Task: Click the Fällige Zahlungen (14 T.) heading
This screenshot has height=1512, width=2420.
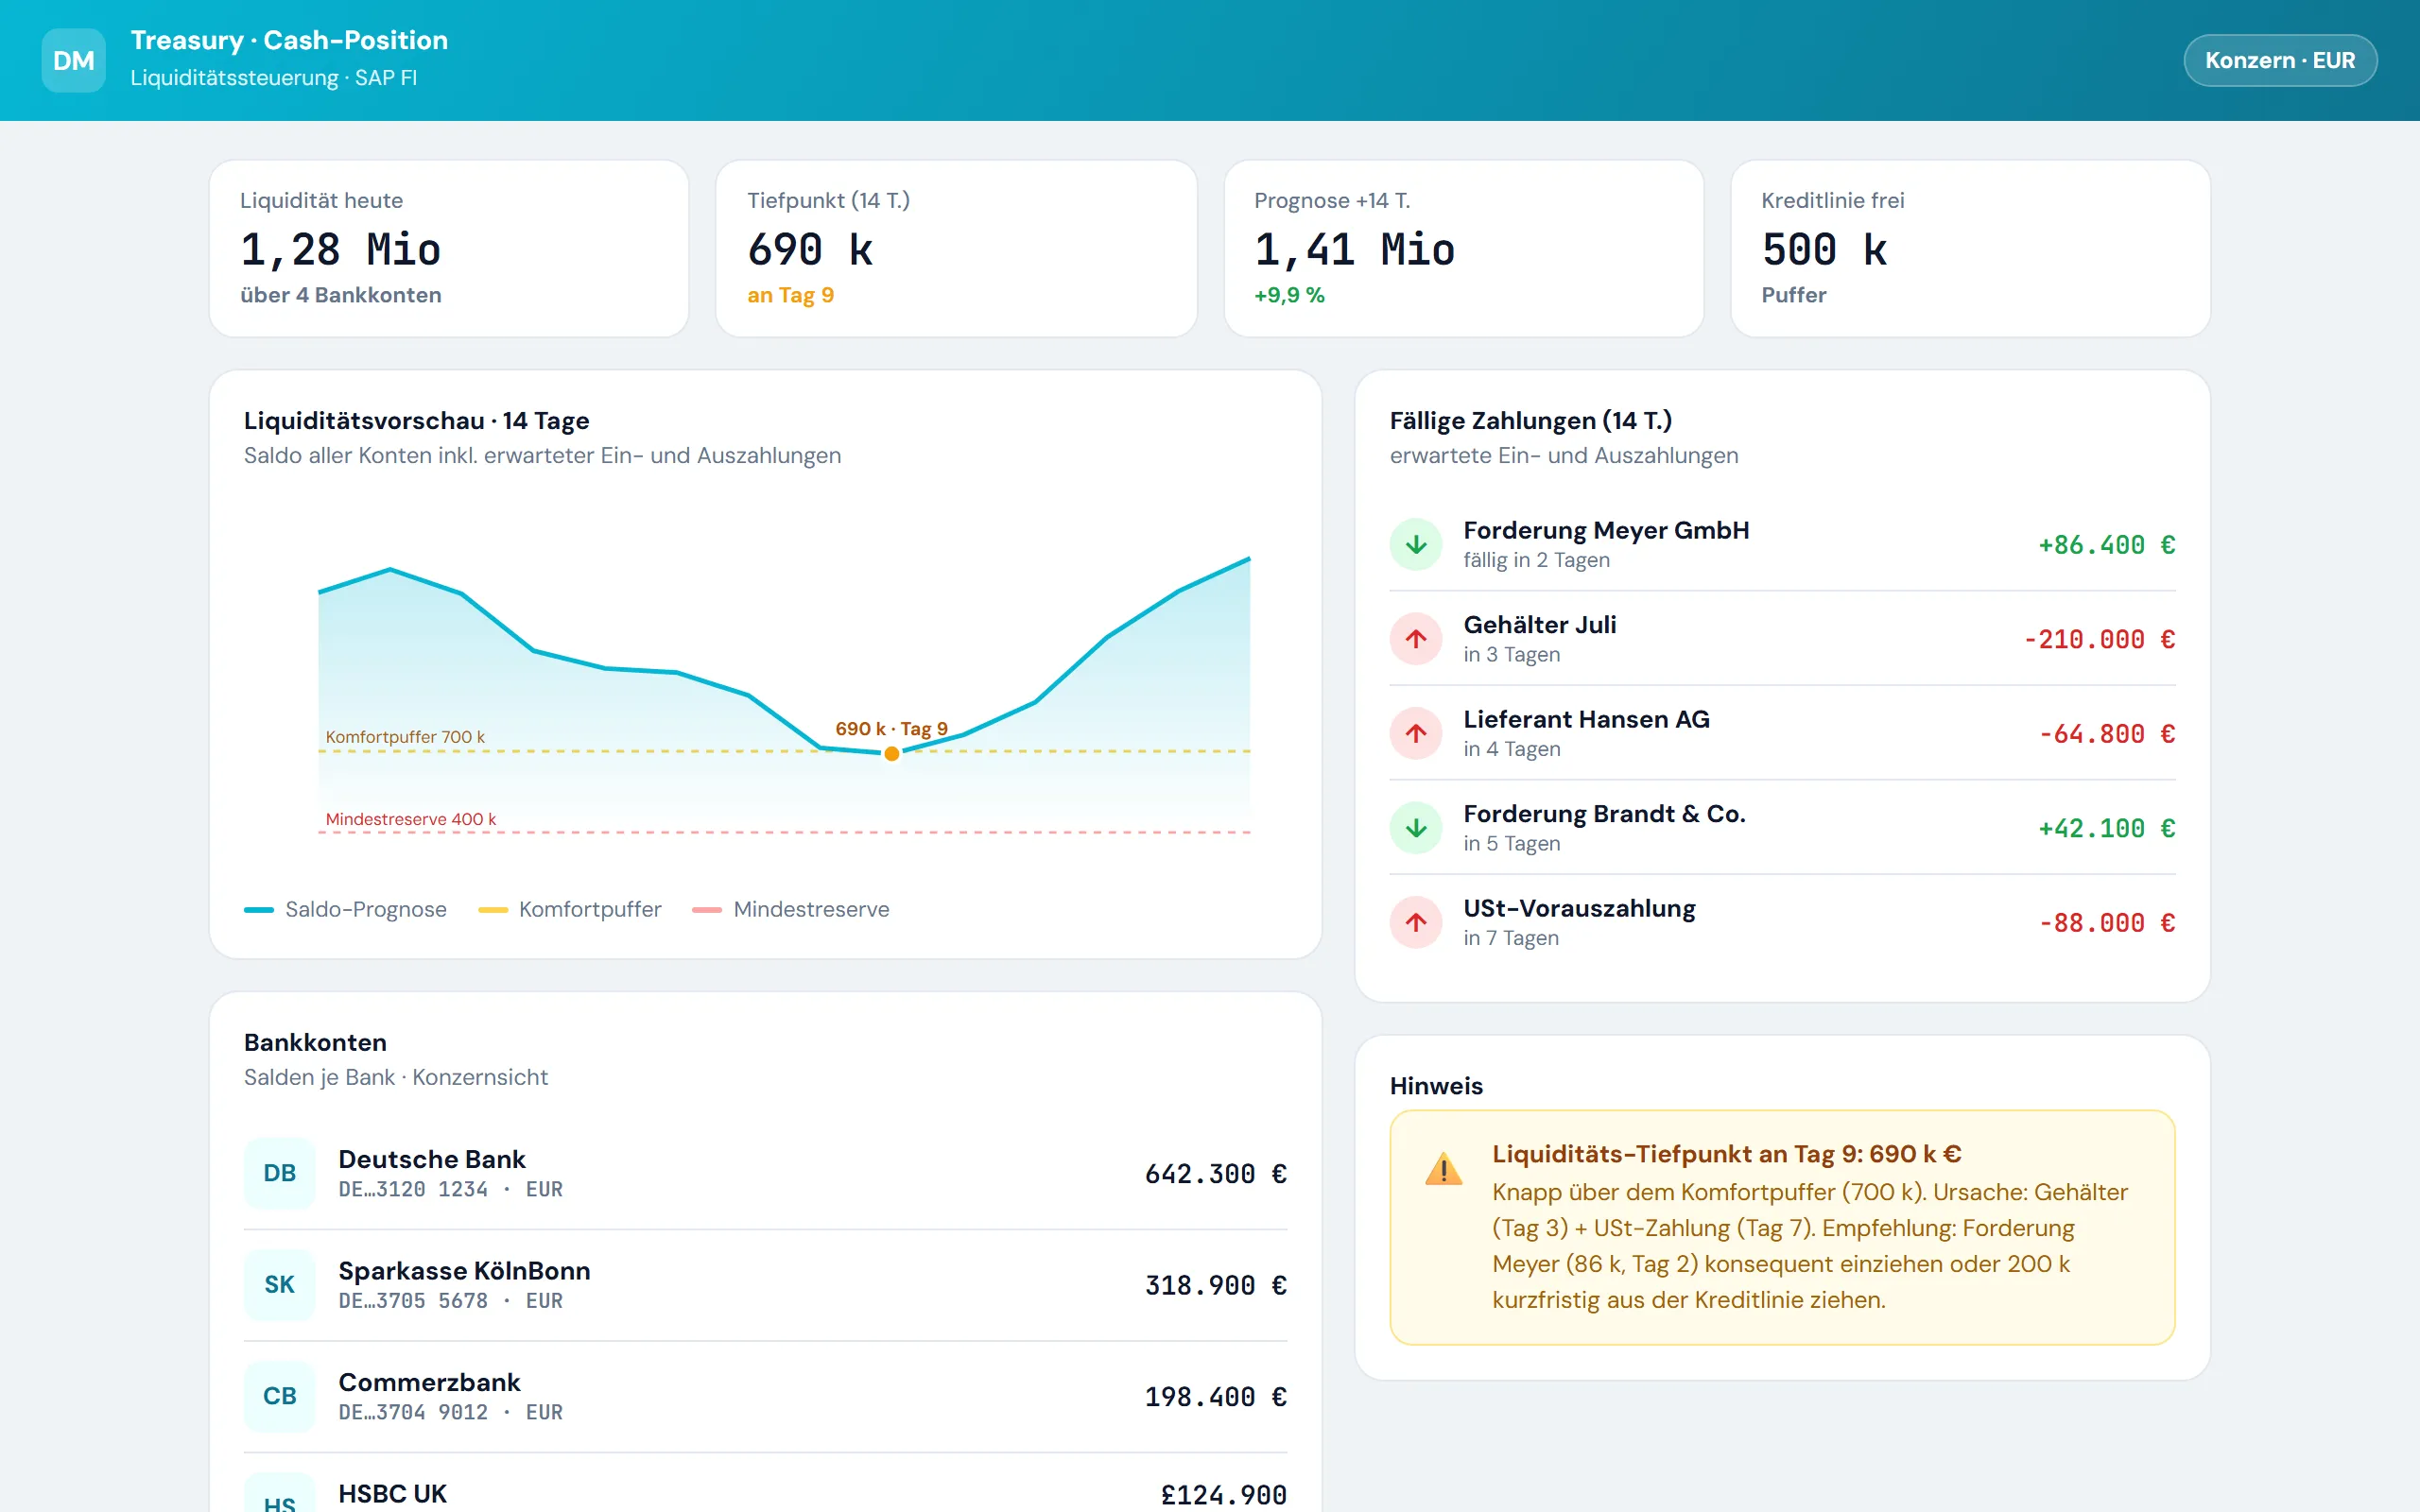Action: [x=1530, y=421]
